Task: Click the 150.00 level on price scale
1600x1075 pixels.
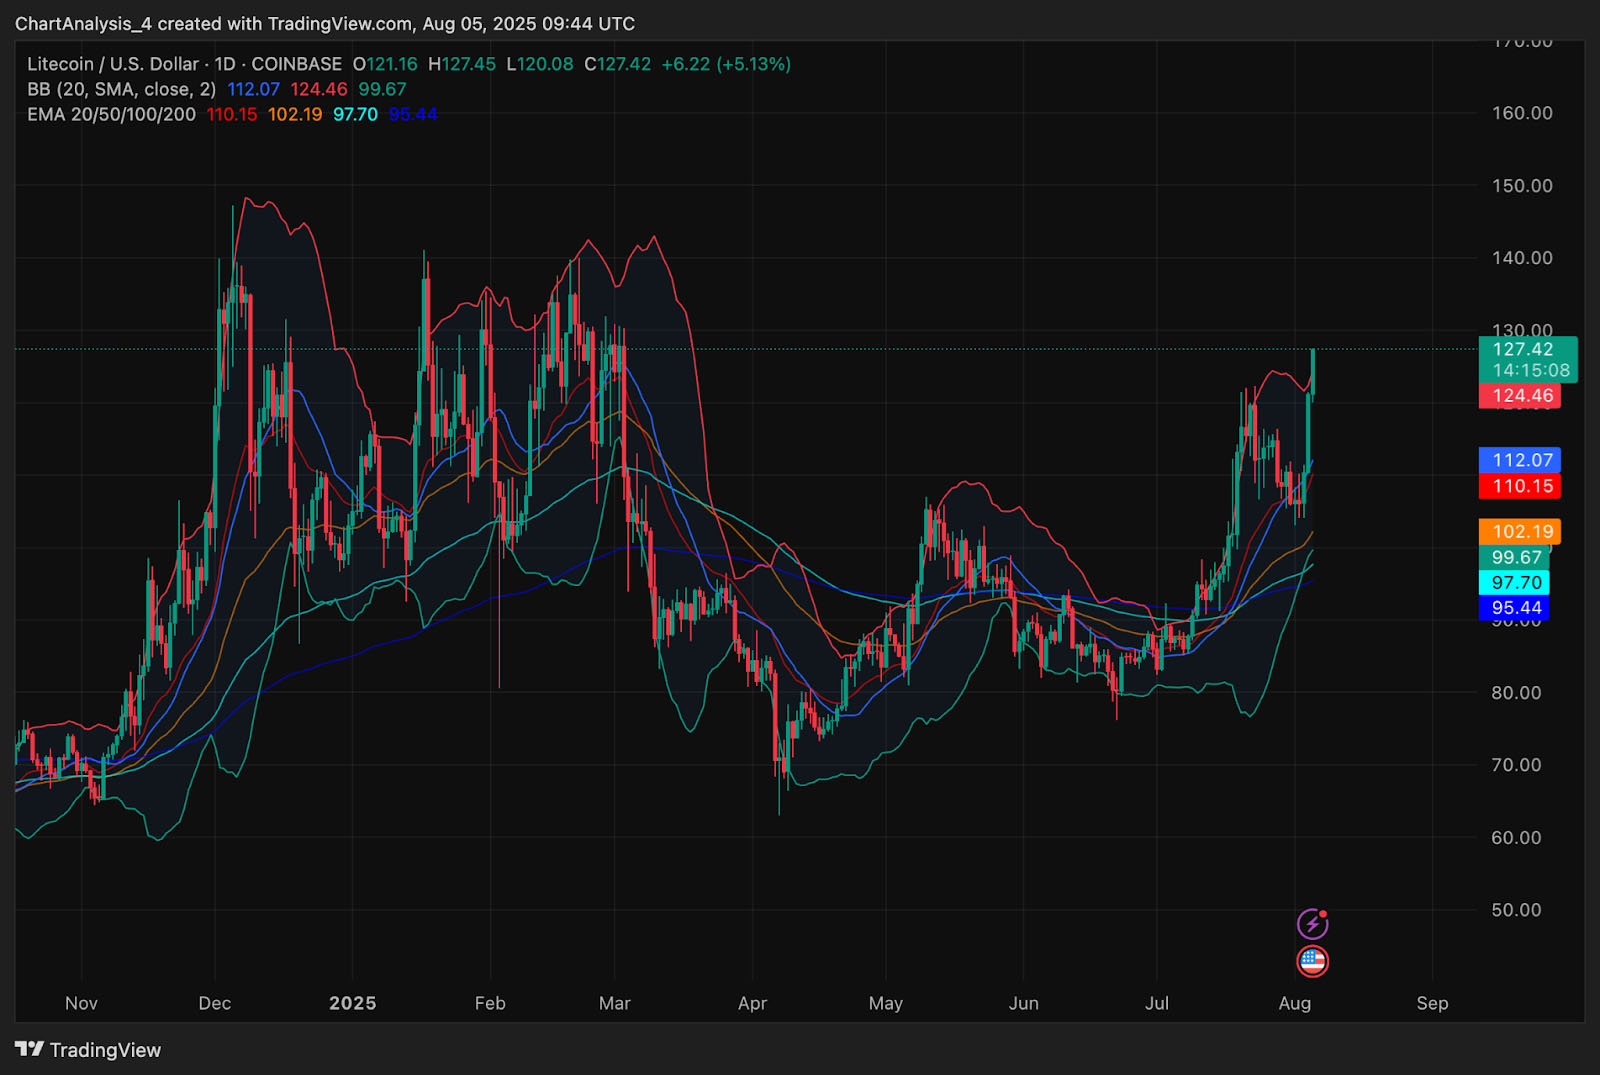Action: coord(1521,186)
